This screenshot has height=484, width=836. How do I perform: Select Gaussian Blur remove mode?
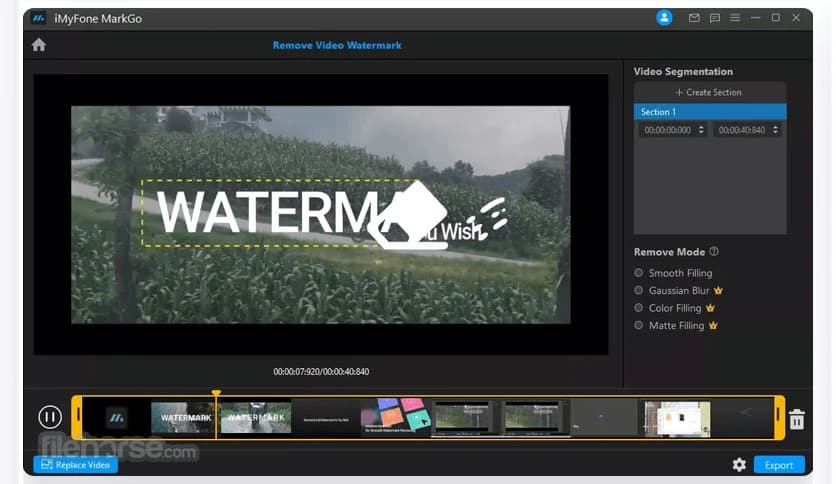point(639,291)
